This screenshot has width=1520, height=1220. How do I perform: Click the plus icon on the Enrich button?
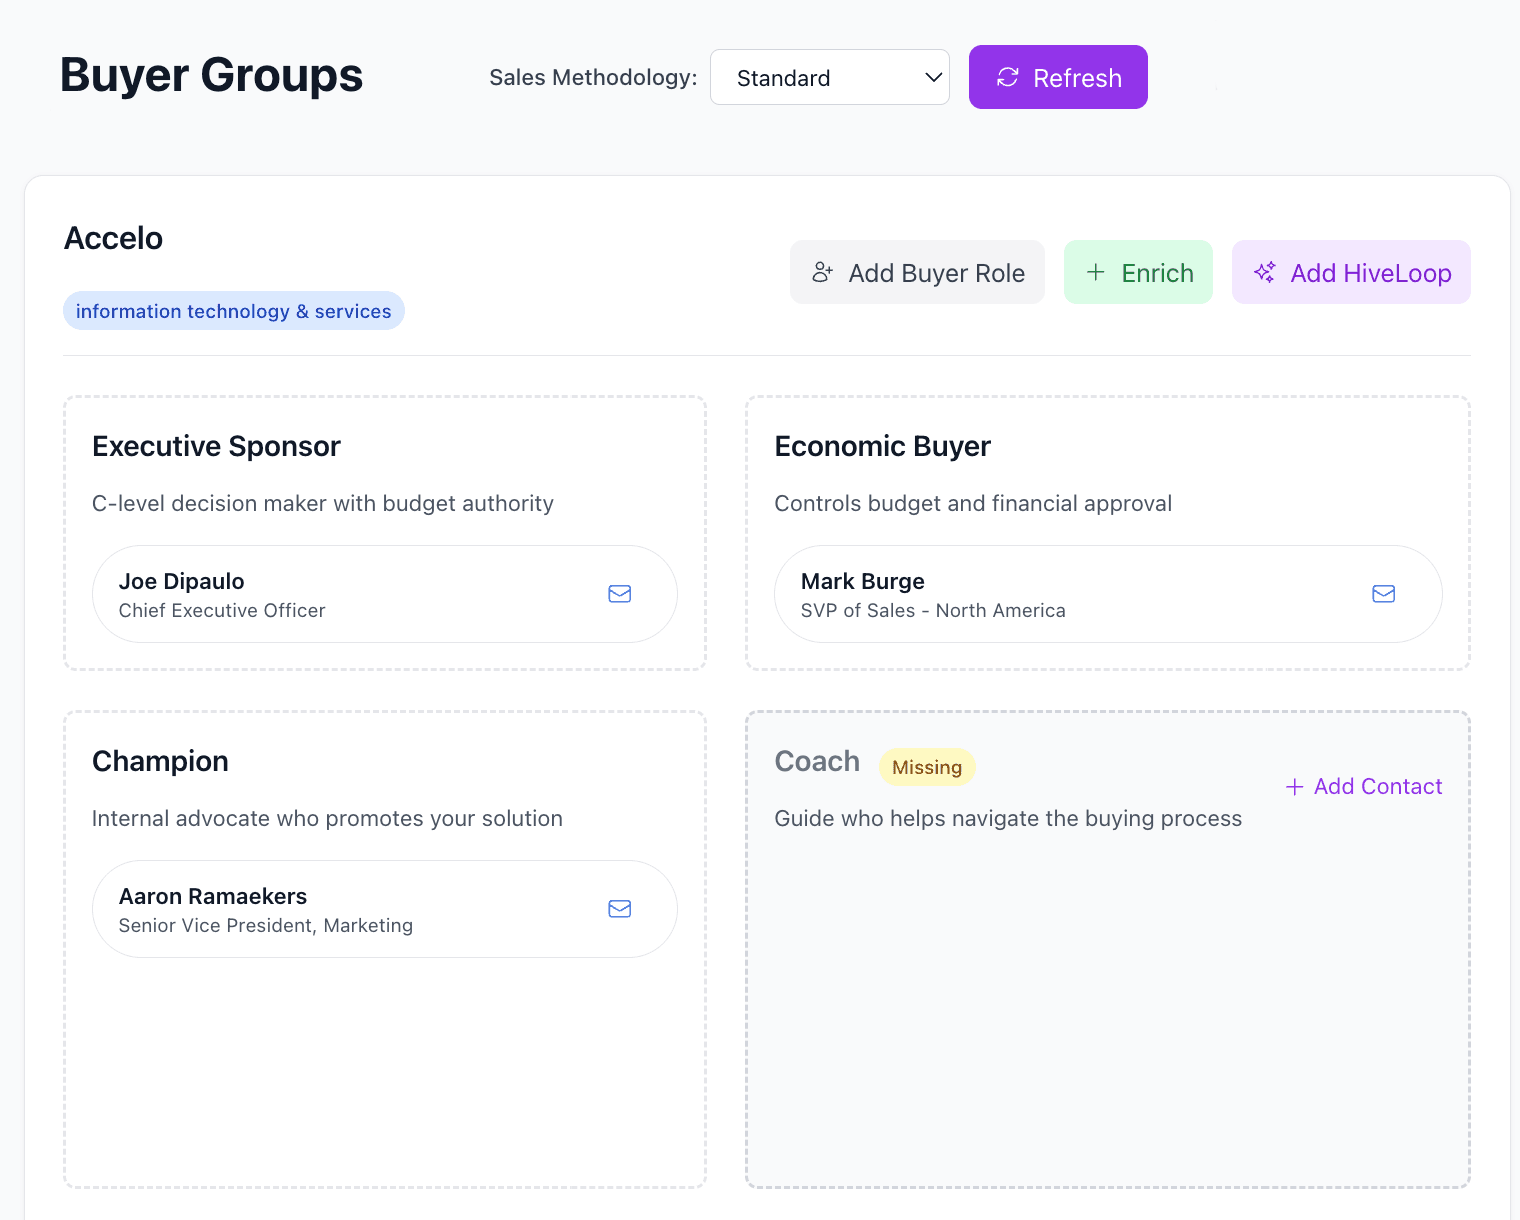click(x=1096, y=271)
